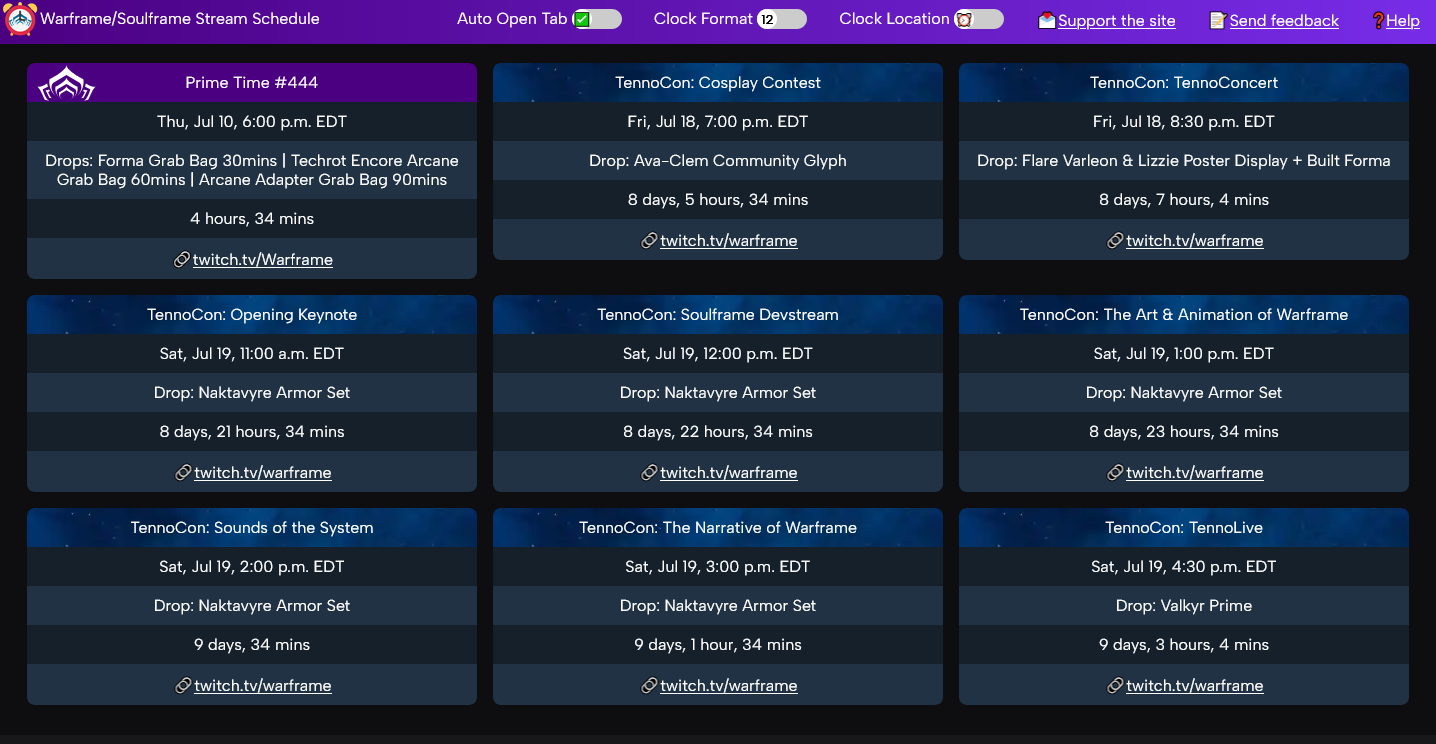Screen dimensions: 1436x744
Task: Click the 8 days, 7 hours, 4 mins countdown
Action: tap(1184, 199)
